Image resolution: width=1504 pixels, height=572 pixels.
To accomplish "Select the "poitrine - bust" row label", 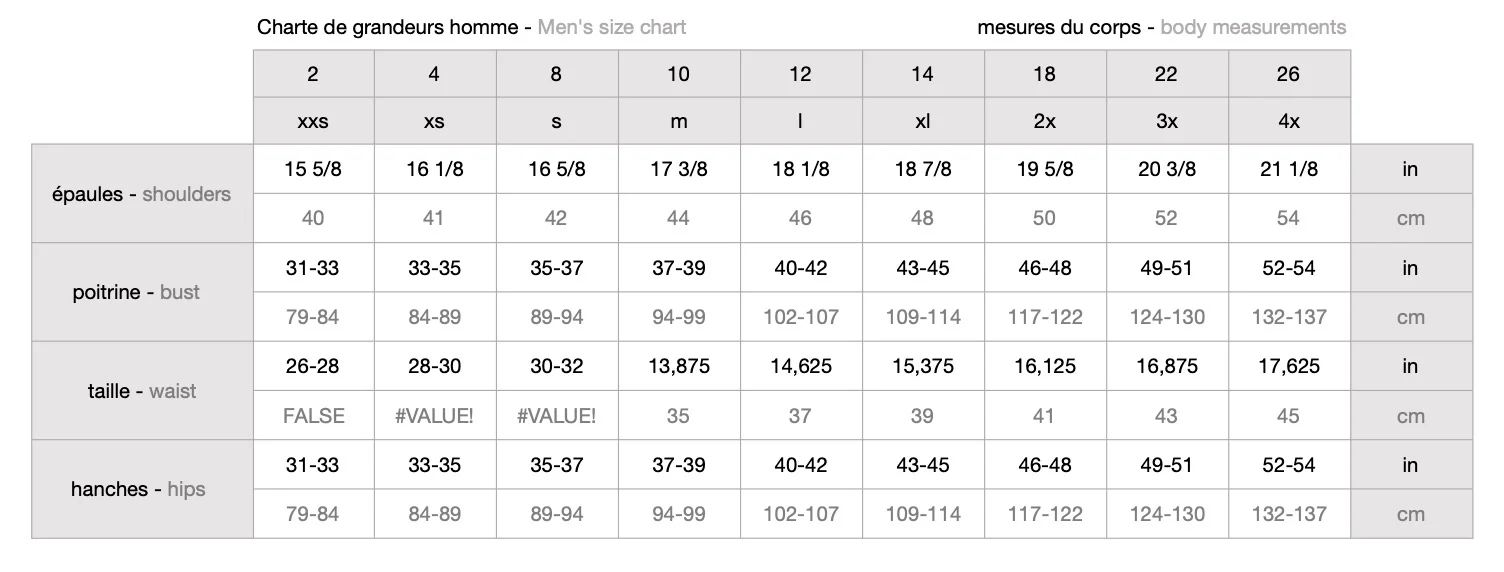I will [136, 292].
